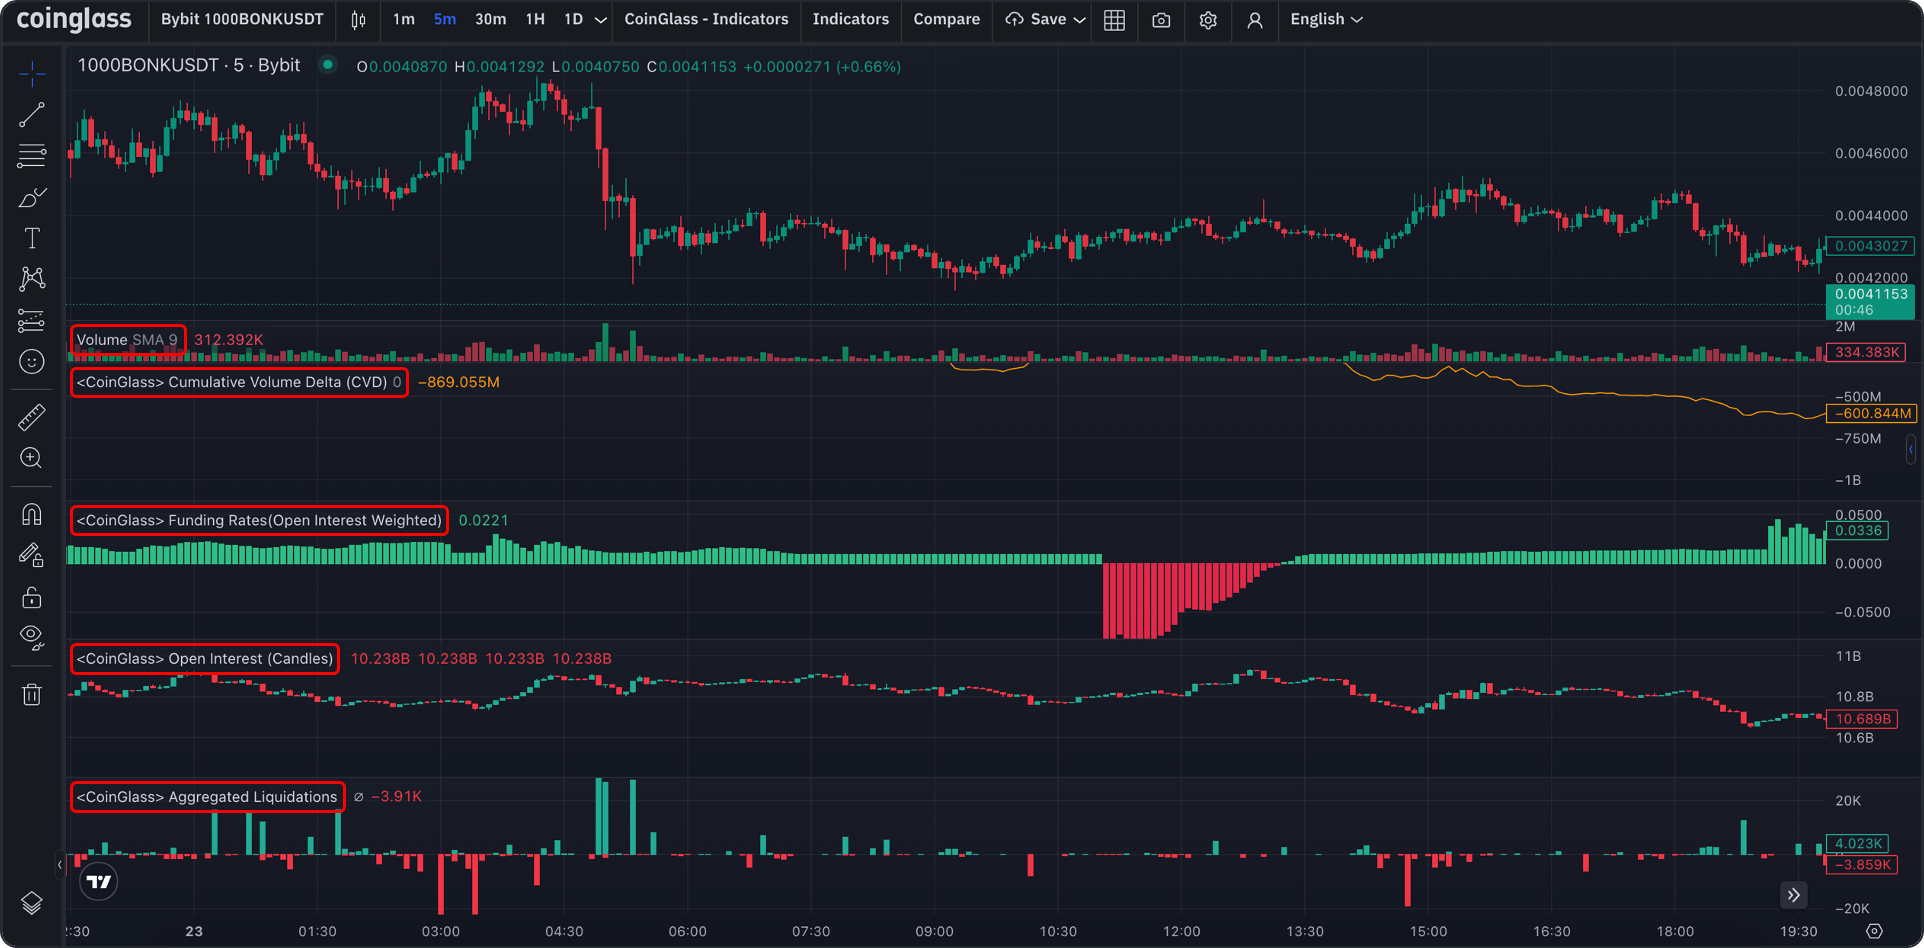The height and width of the screenshot is (948, 1924).
Task: Jump to latest bar with double-arrow button
Action: 1794,895
